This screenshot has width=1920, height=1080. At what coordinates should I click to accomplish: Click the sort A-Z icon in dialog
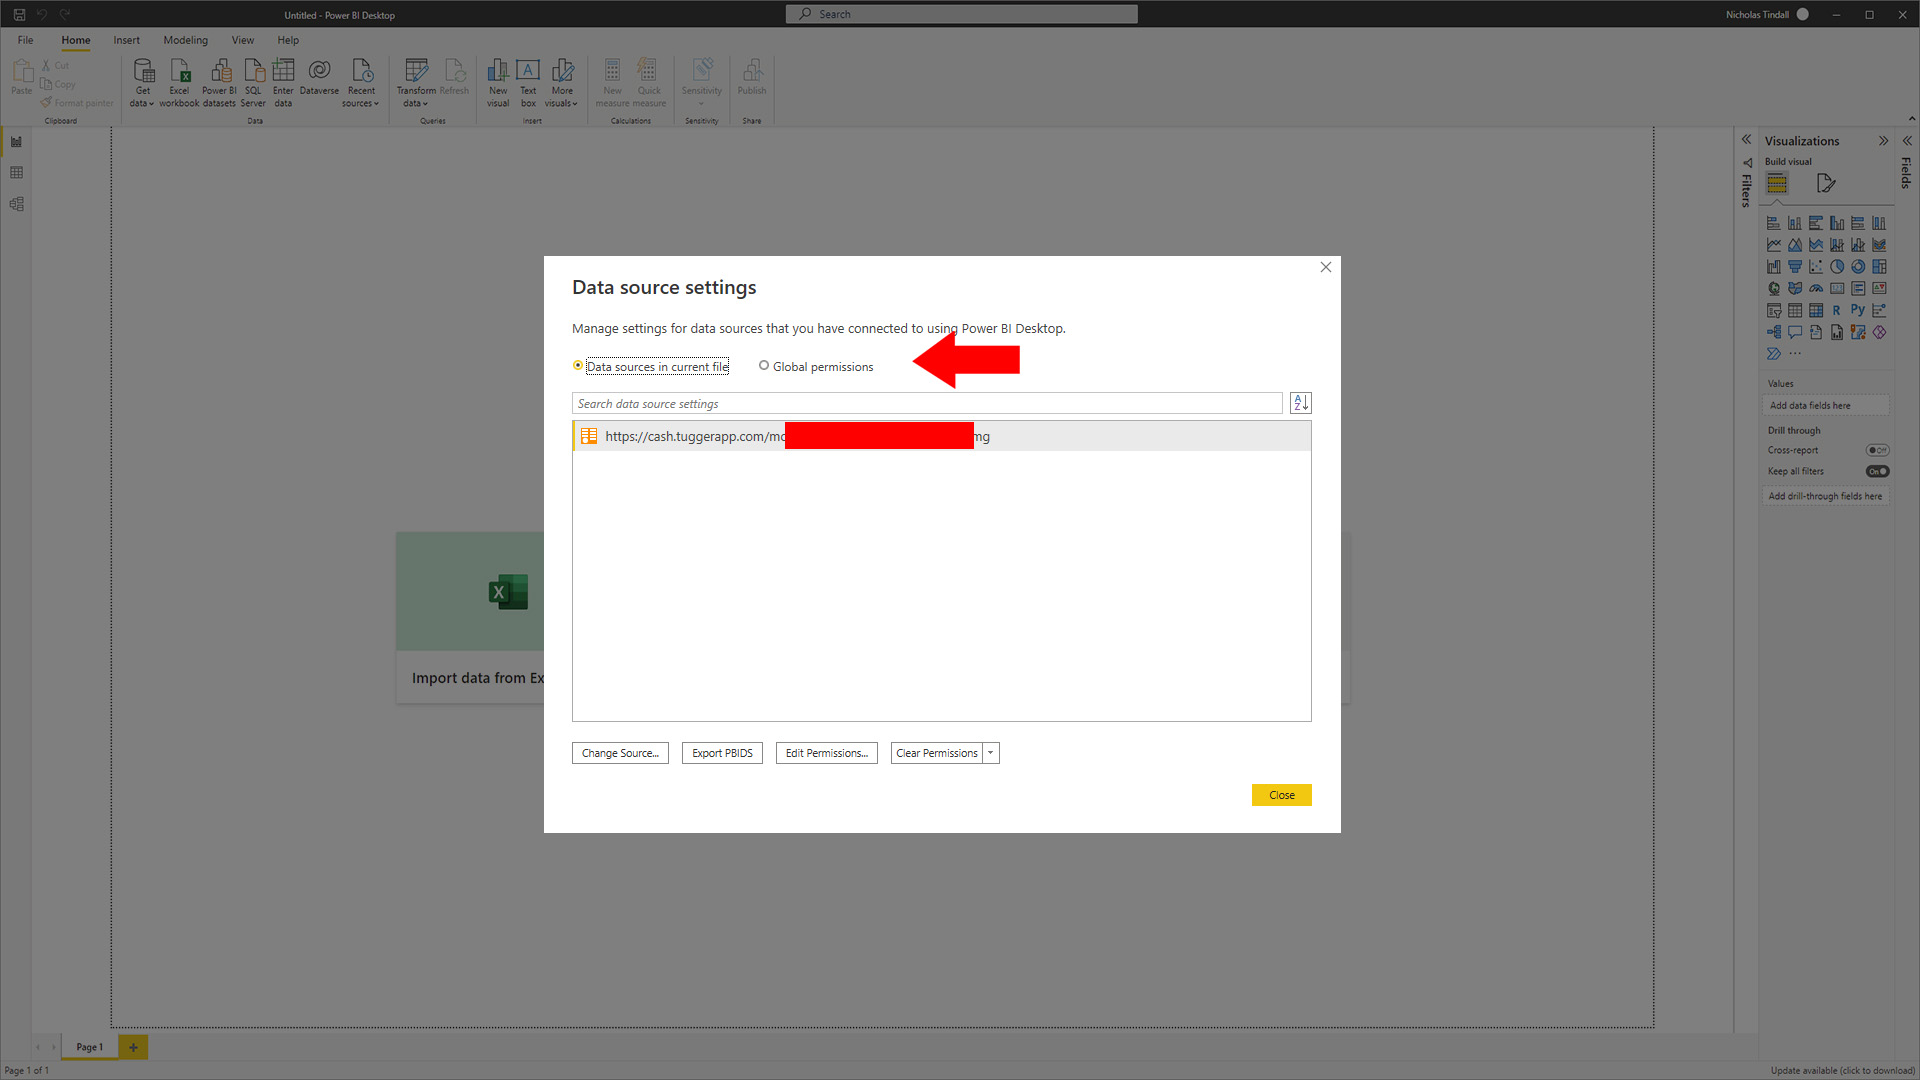tap(1300, 403)
